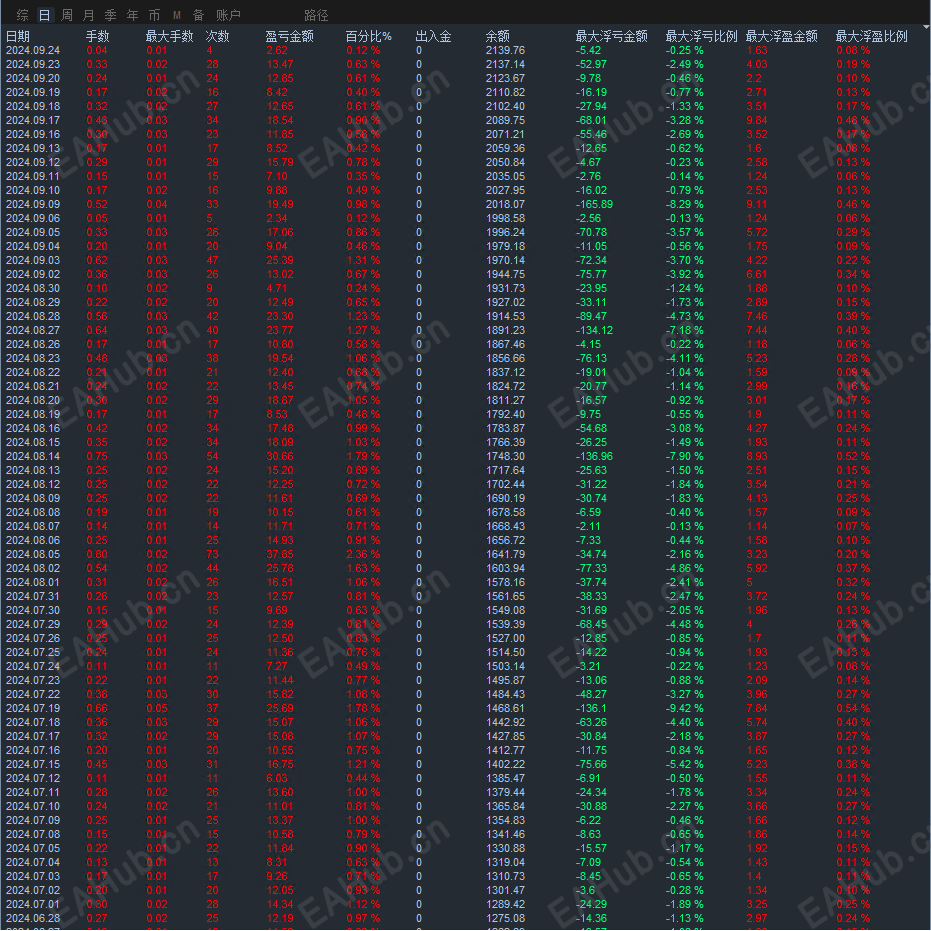Click profit amount 25.39
Viewport: 931px width, 931px height.
click(280, 260)
